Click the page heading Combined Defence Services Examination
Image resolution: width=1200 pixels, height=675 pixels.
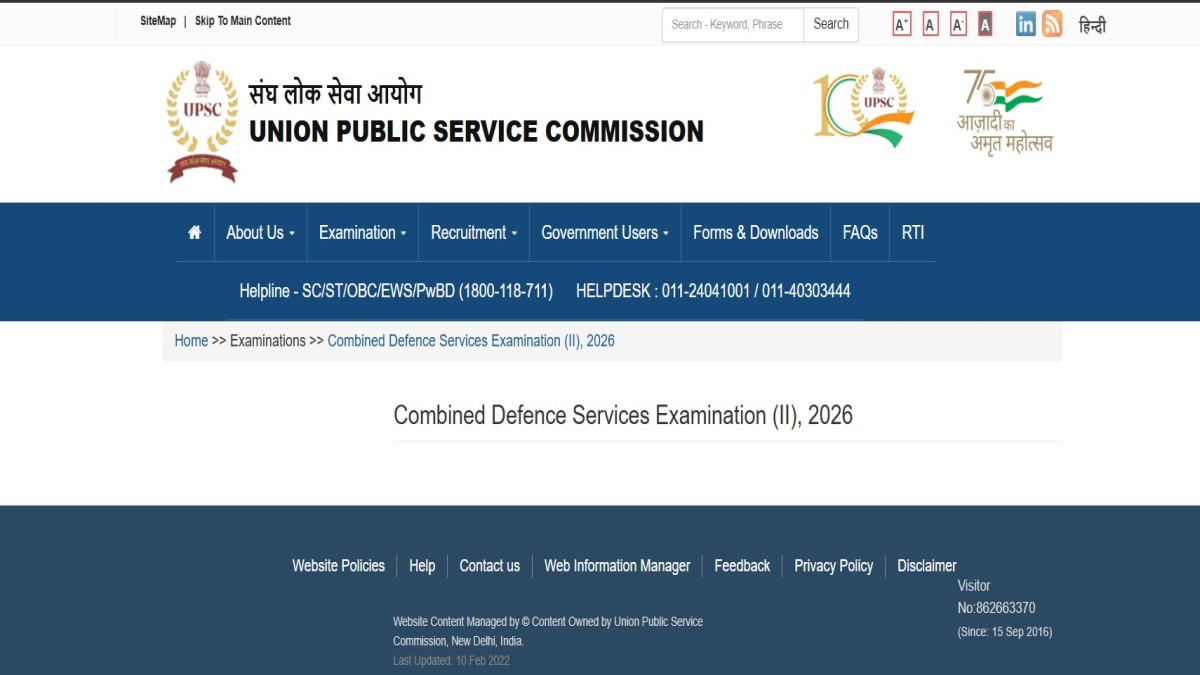click(623, 415)
